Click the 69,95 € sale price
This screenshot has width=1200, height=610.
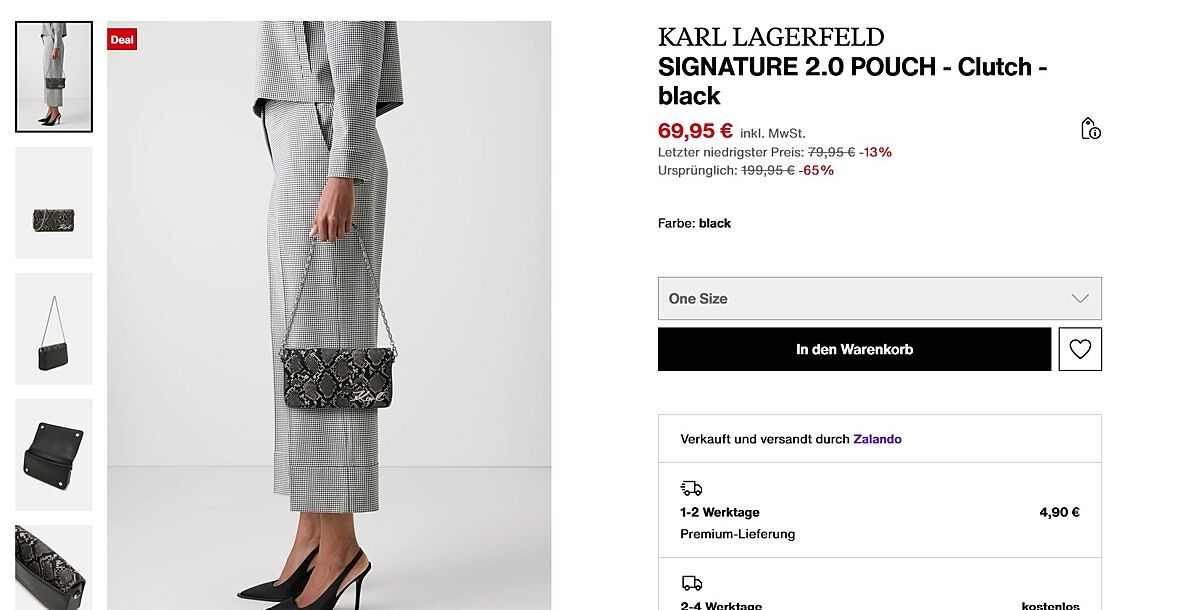(x=695, y=131)
